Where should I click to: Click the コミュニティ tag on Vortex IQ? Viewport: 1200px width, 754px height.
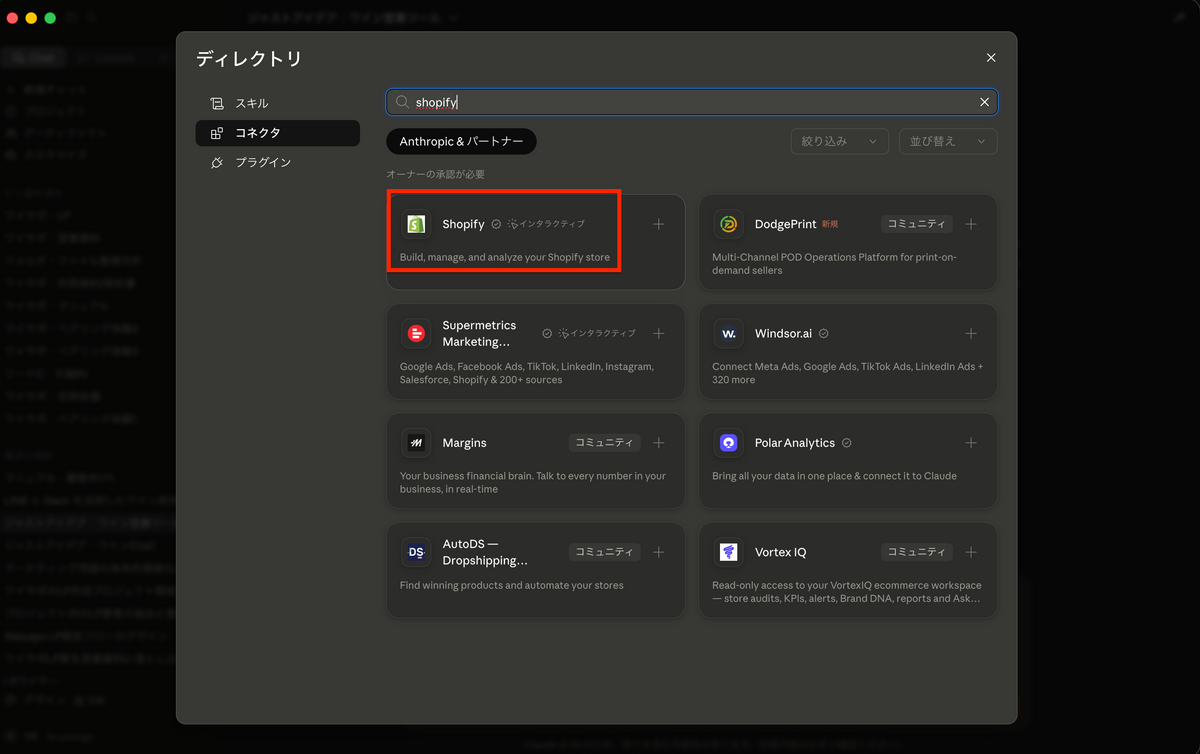click(x=917, y=552)
